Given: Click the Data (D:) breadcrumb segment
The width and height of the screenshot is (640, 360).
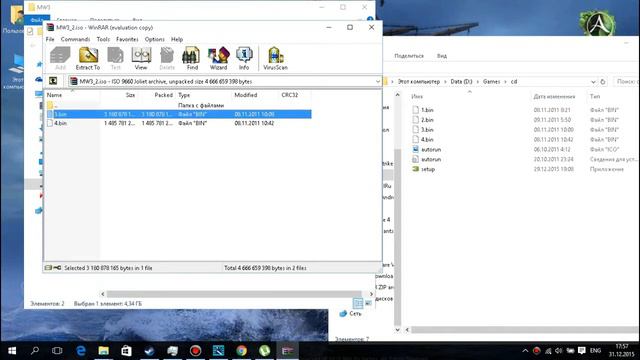Looking at the screenshot, I should pyautogui.click(x=461, y=82).
